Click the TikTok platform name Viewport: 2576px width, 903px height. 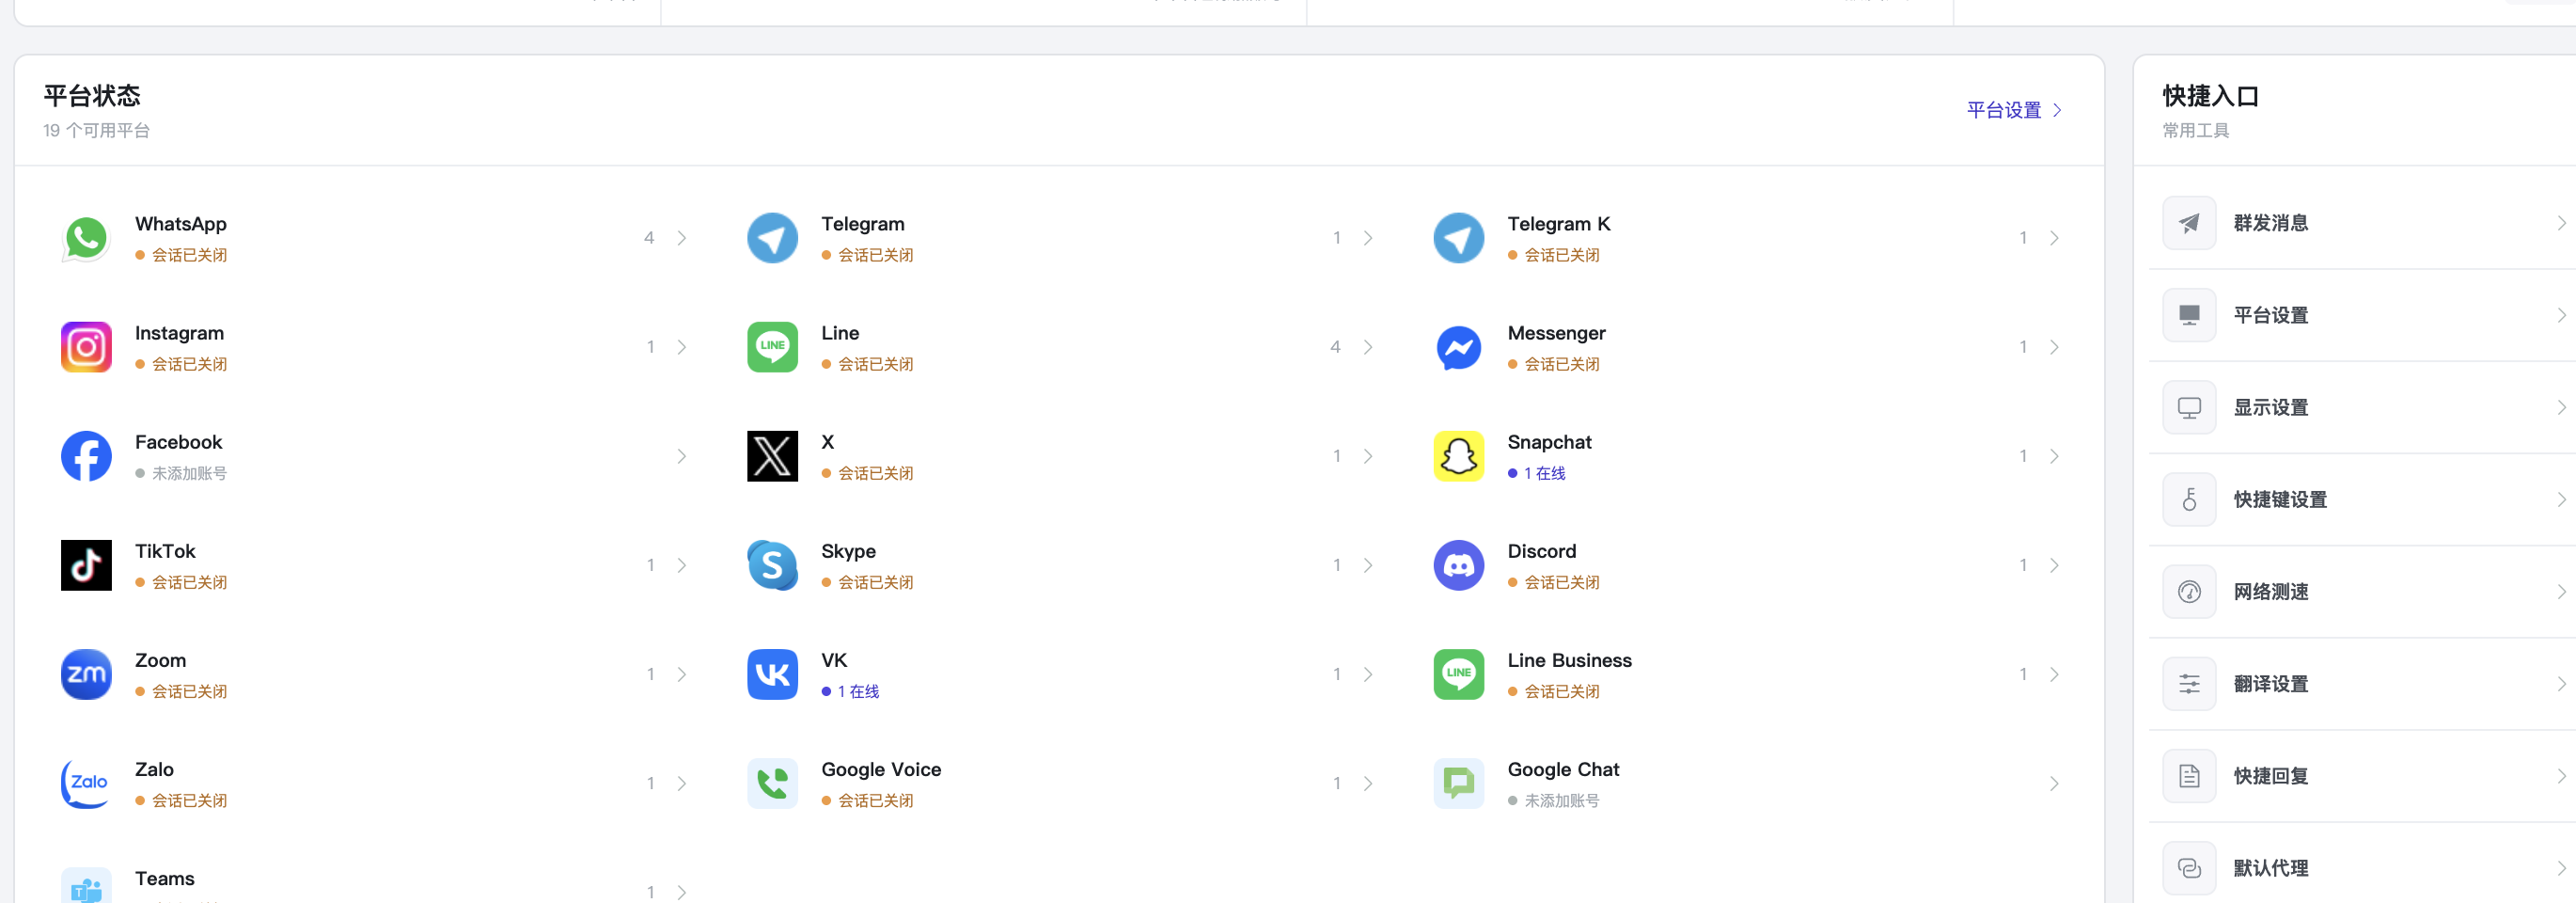[165, 551]
